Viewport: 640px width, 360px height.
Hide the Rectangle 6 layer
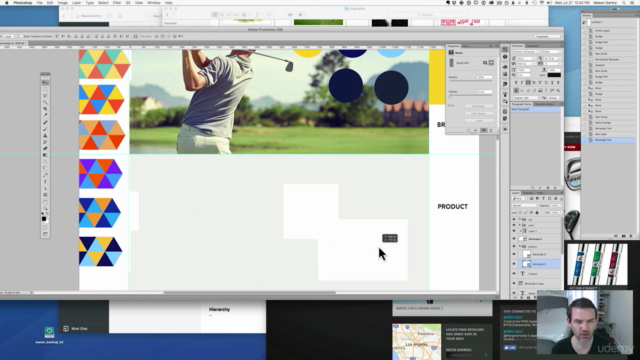514,254
